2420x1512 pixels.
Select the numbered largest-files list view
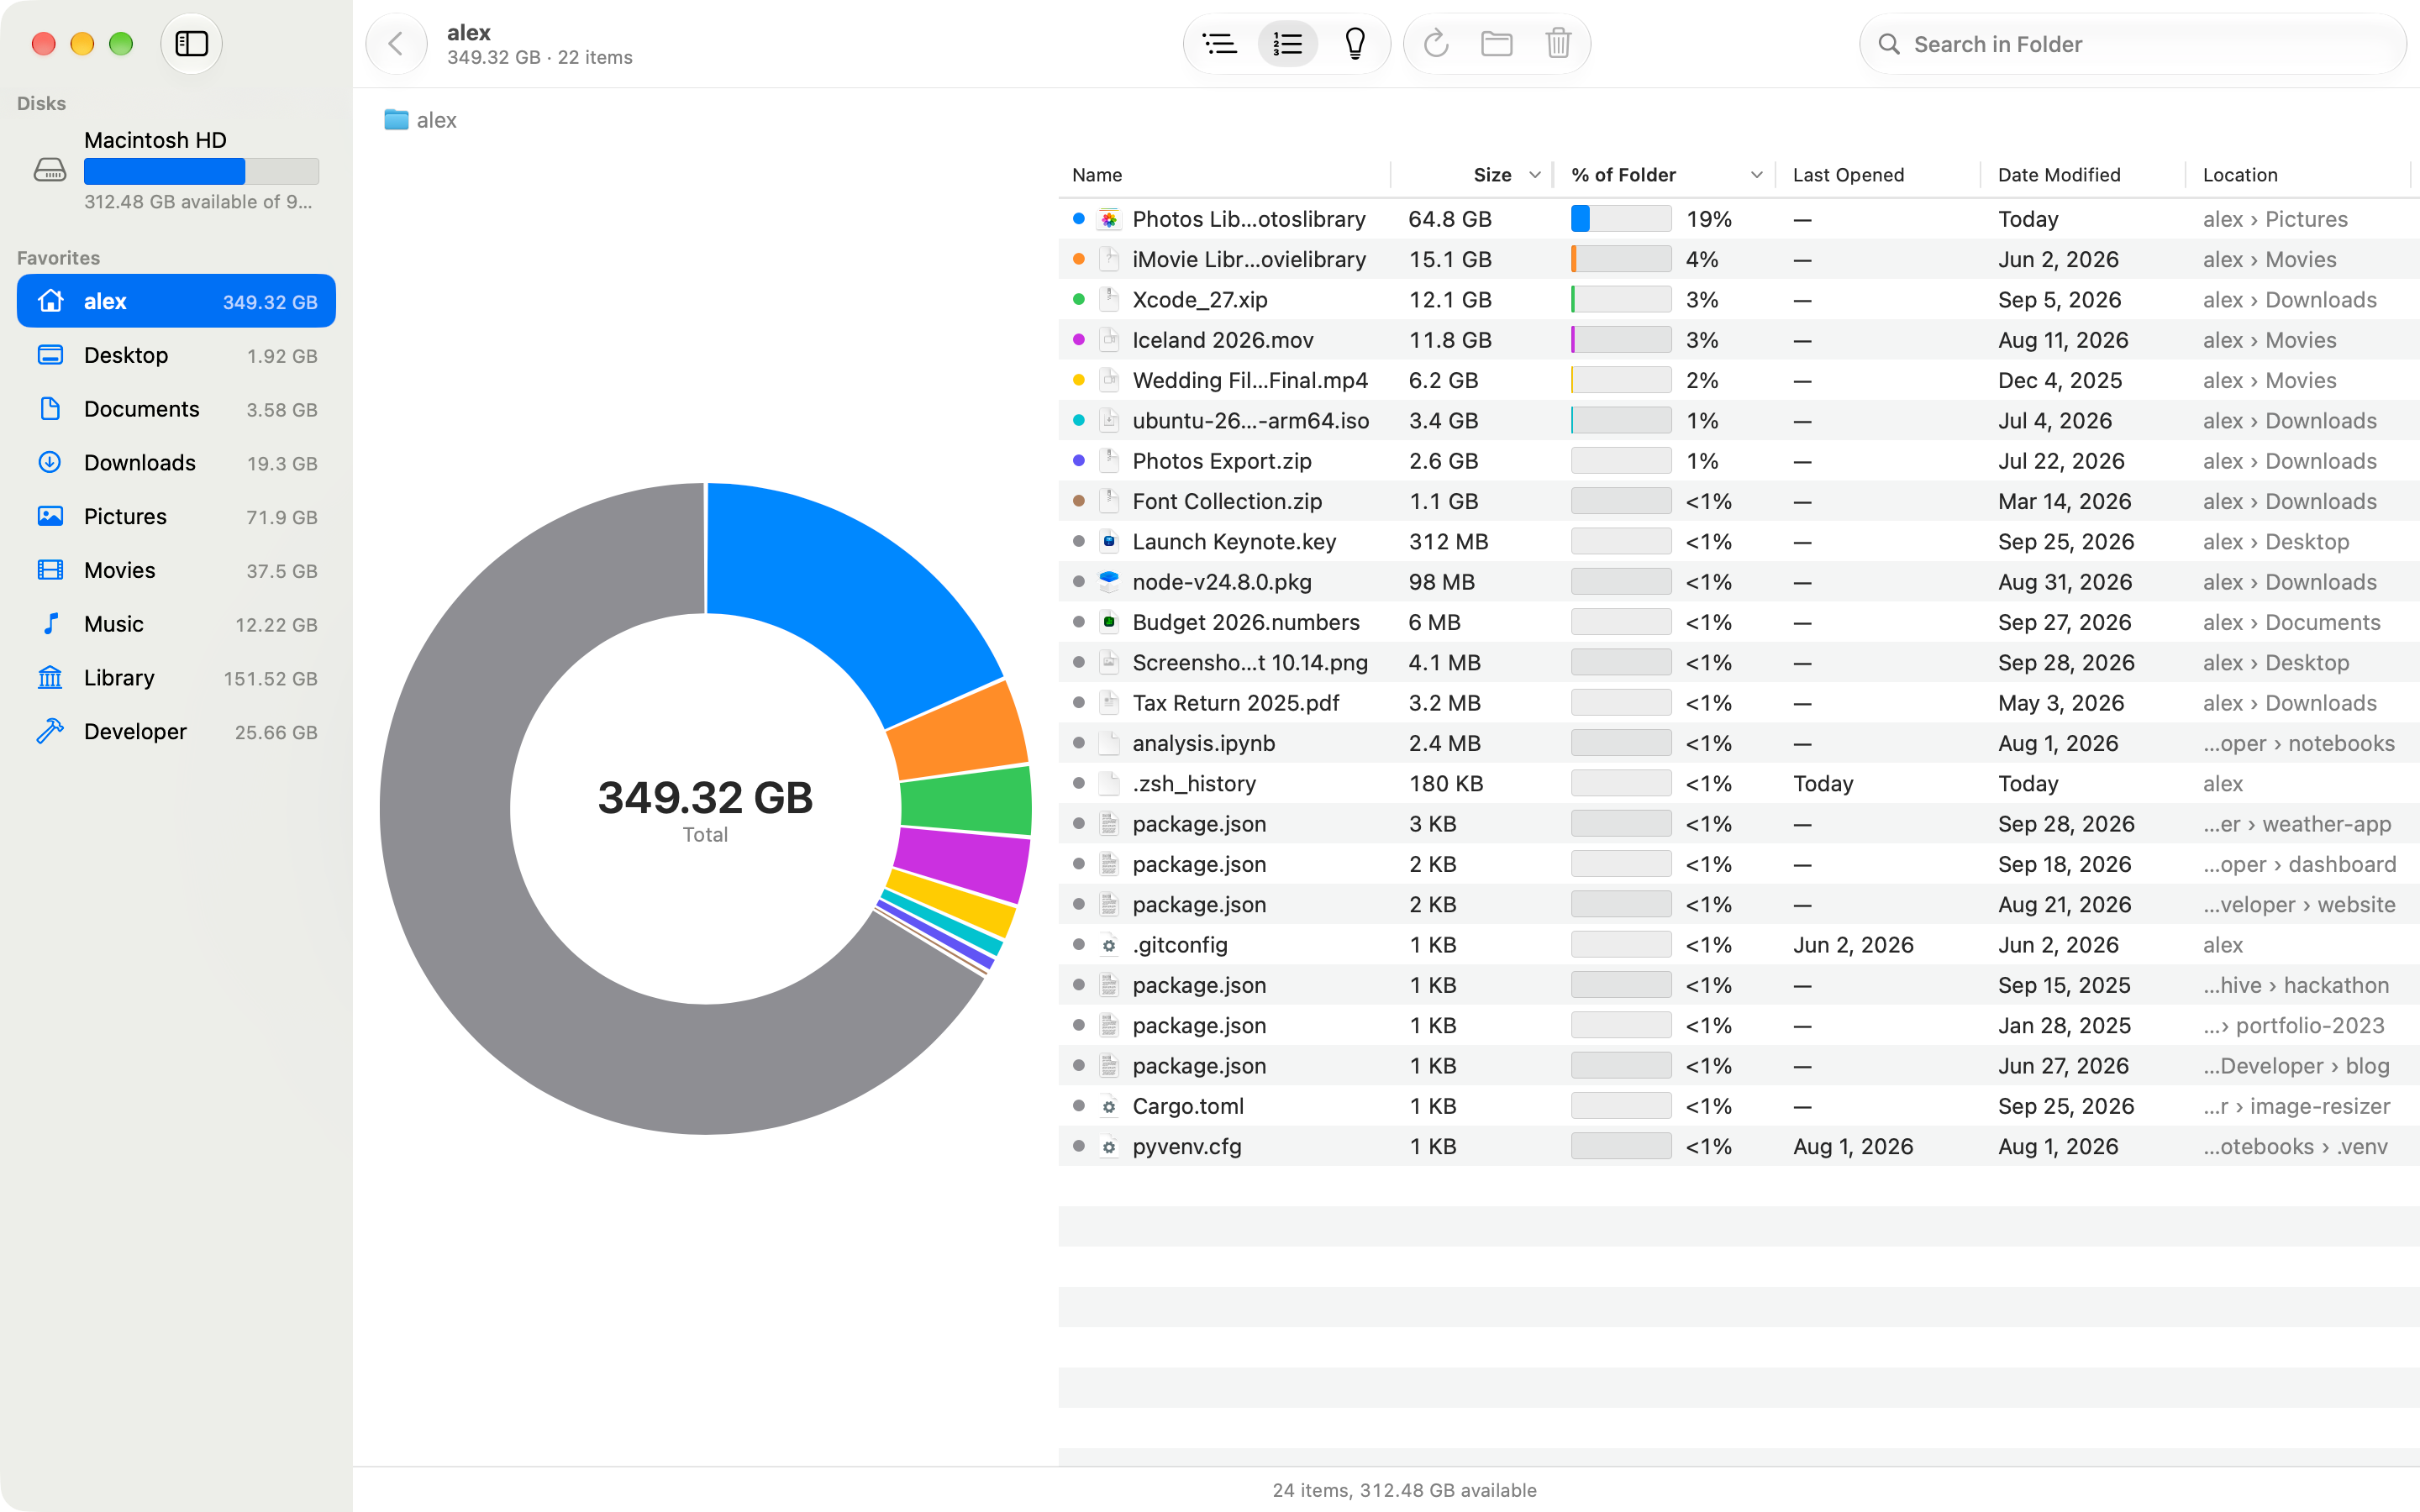pyautogui.click(x=1287, y=44)
